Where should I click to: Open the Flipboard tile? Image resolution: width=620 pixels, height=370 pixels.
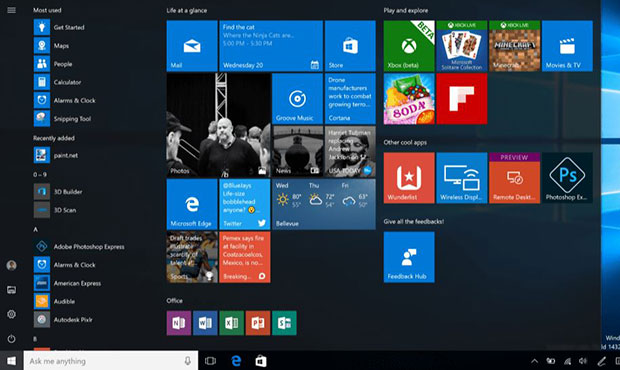tap(461, 99)
